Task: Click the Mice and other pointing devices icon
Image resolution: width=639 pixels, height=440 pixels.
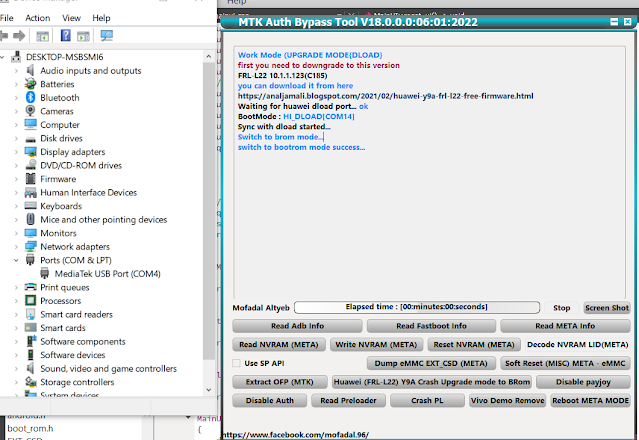Action: [x=31, y=219]
